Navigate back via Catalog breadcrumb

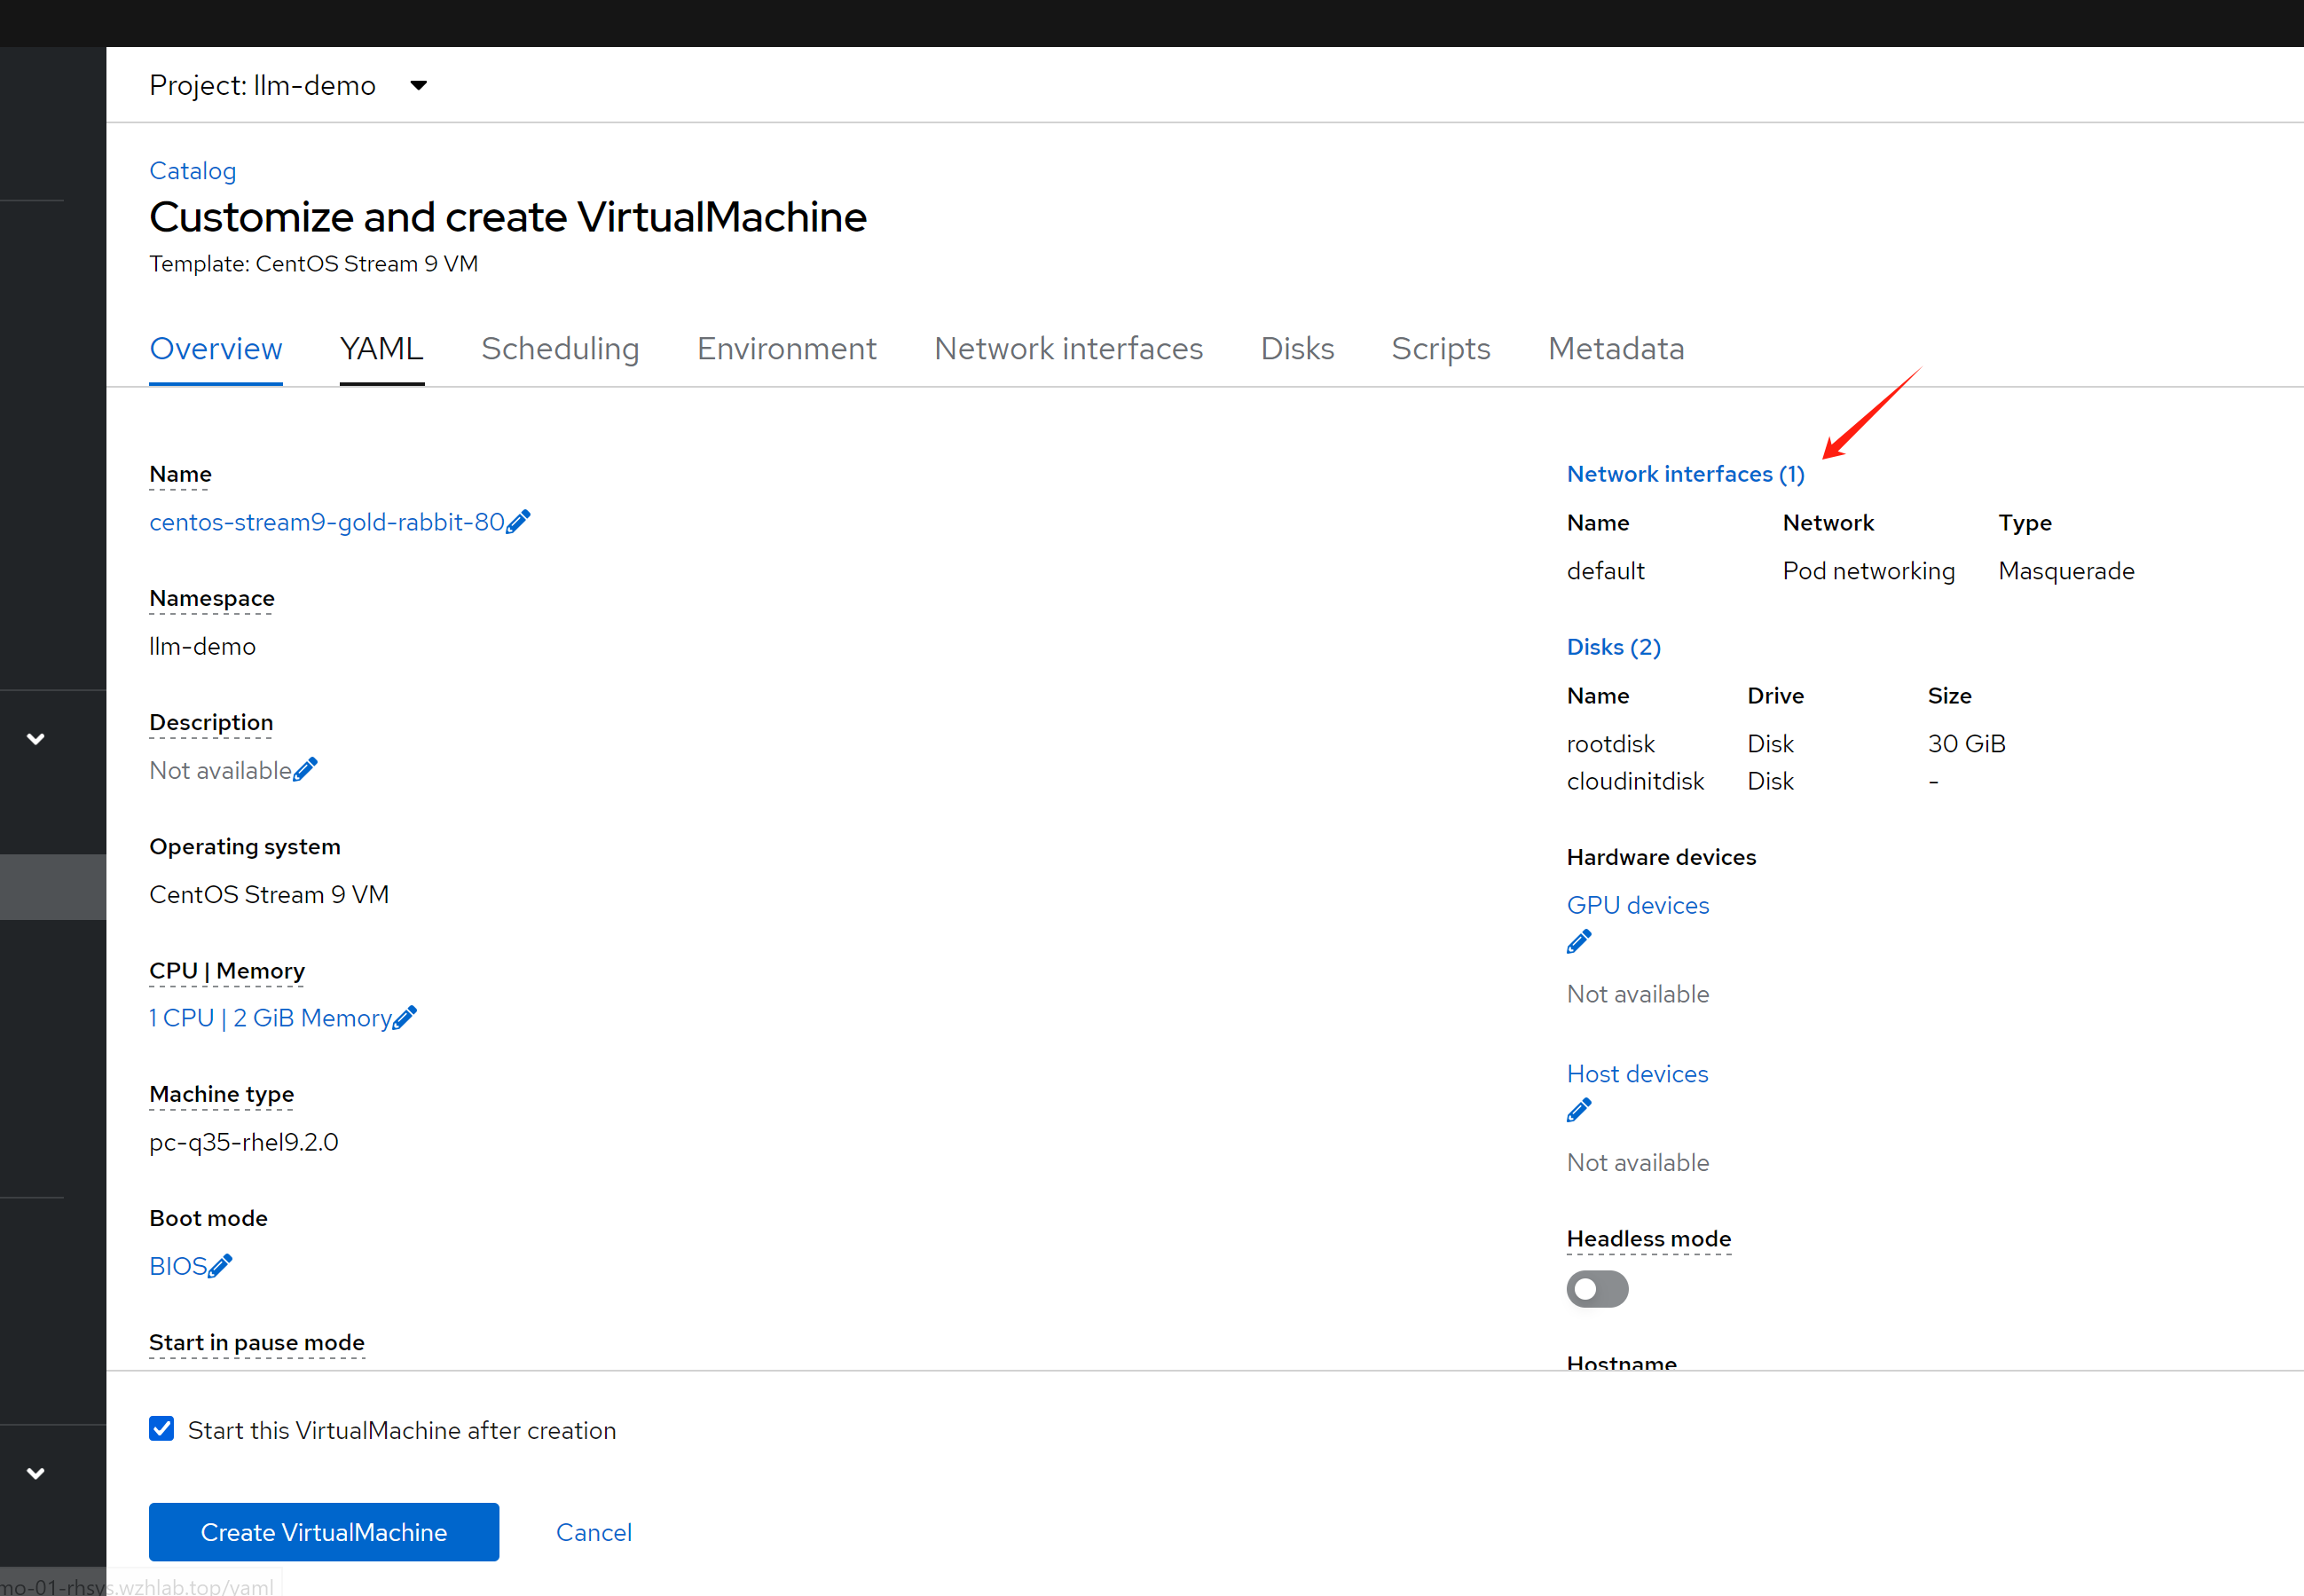pos(192,171)
